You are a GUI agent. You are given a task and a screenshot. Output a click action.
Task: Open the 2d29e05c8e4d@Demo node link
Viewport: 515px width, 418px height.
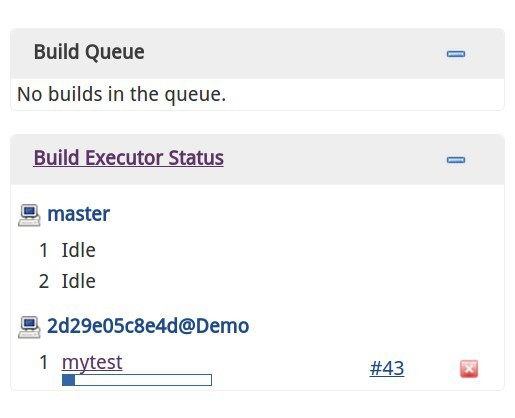[x=148, y=326]
